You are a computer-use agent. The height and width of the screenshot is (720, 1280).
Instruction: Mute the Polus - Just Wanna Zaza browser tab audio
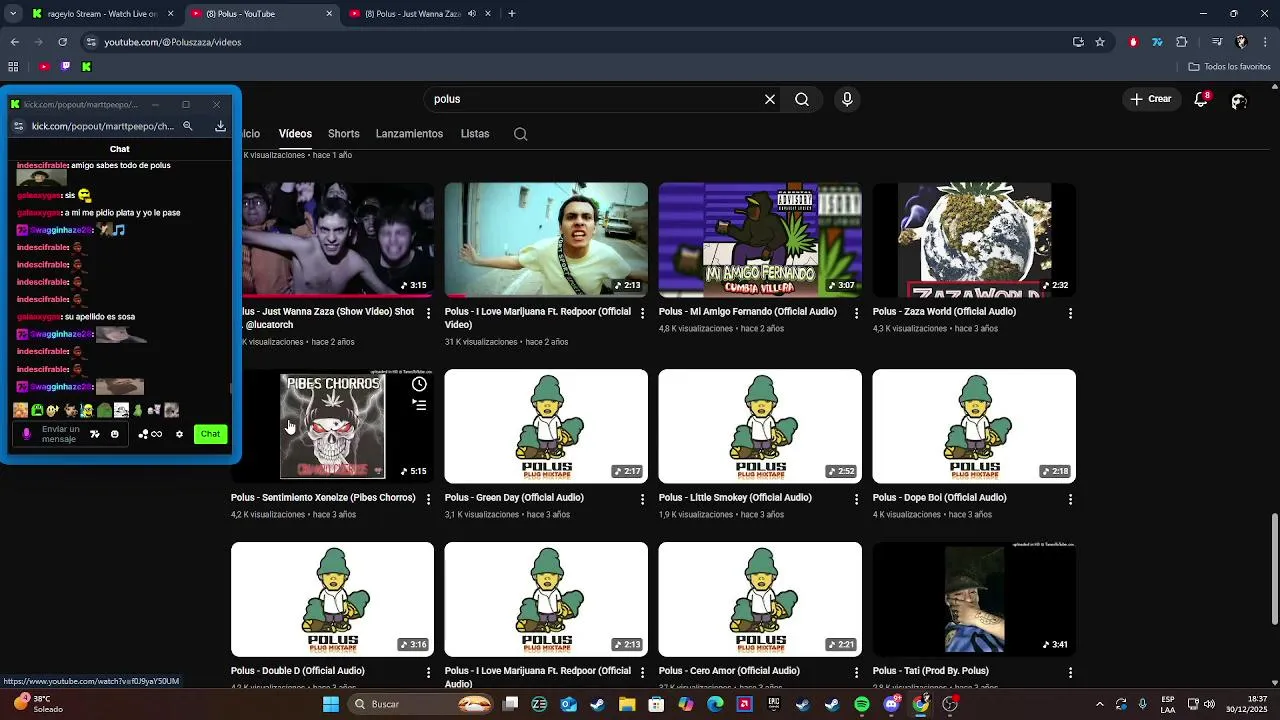coord(472,14)
